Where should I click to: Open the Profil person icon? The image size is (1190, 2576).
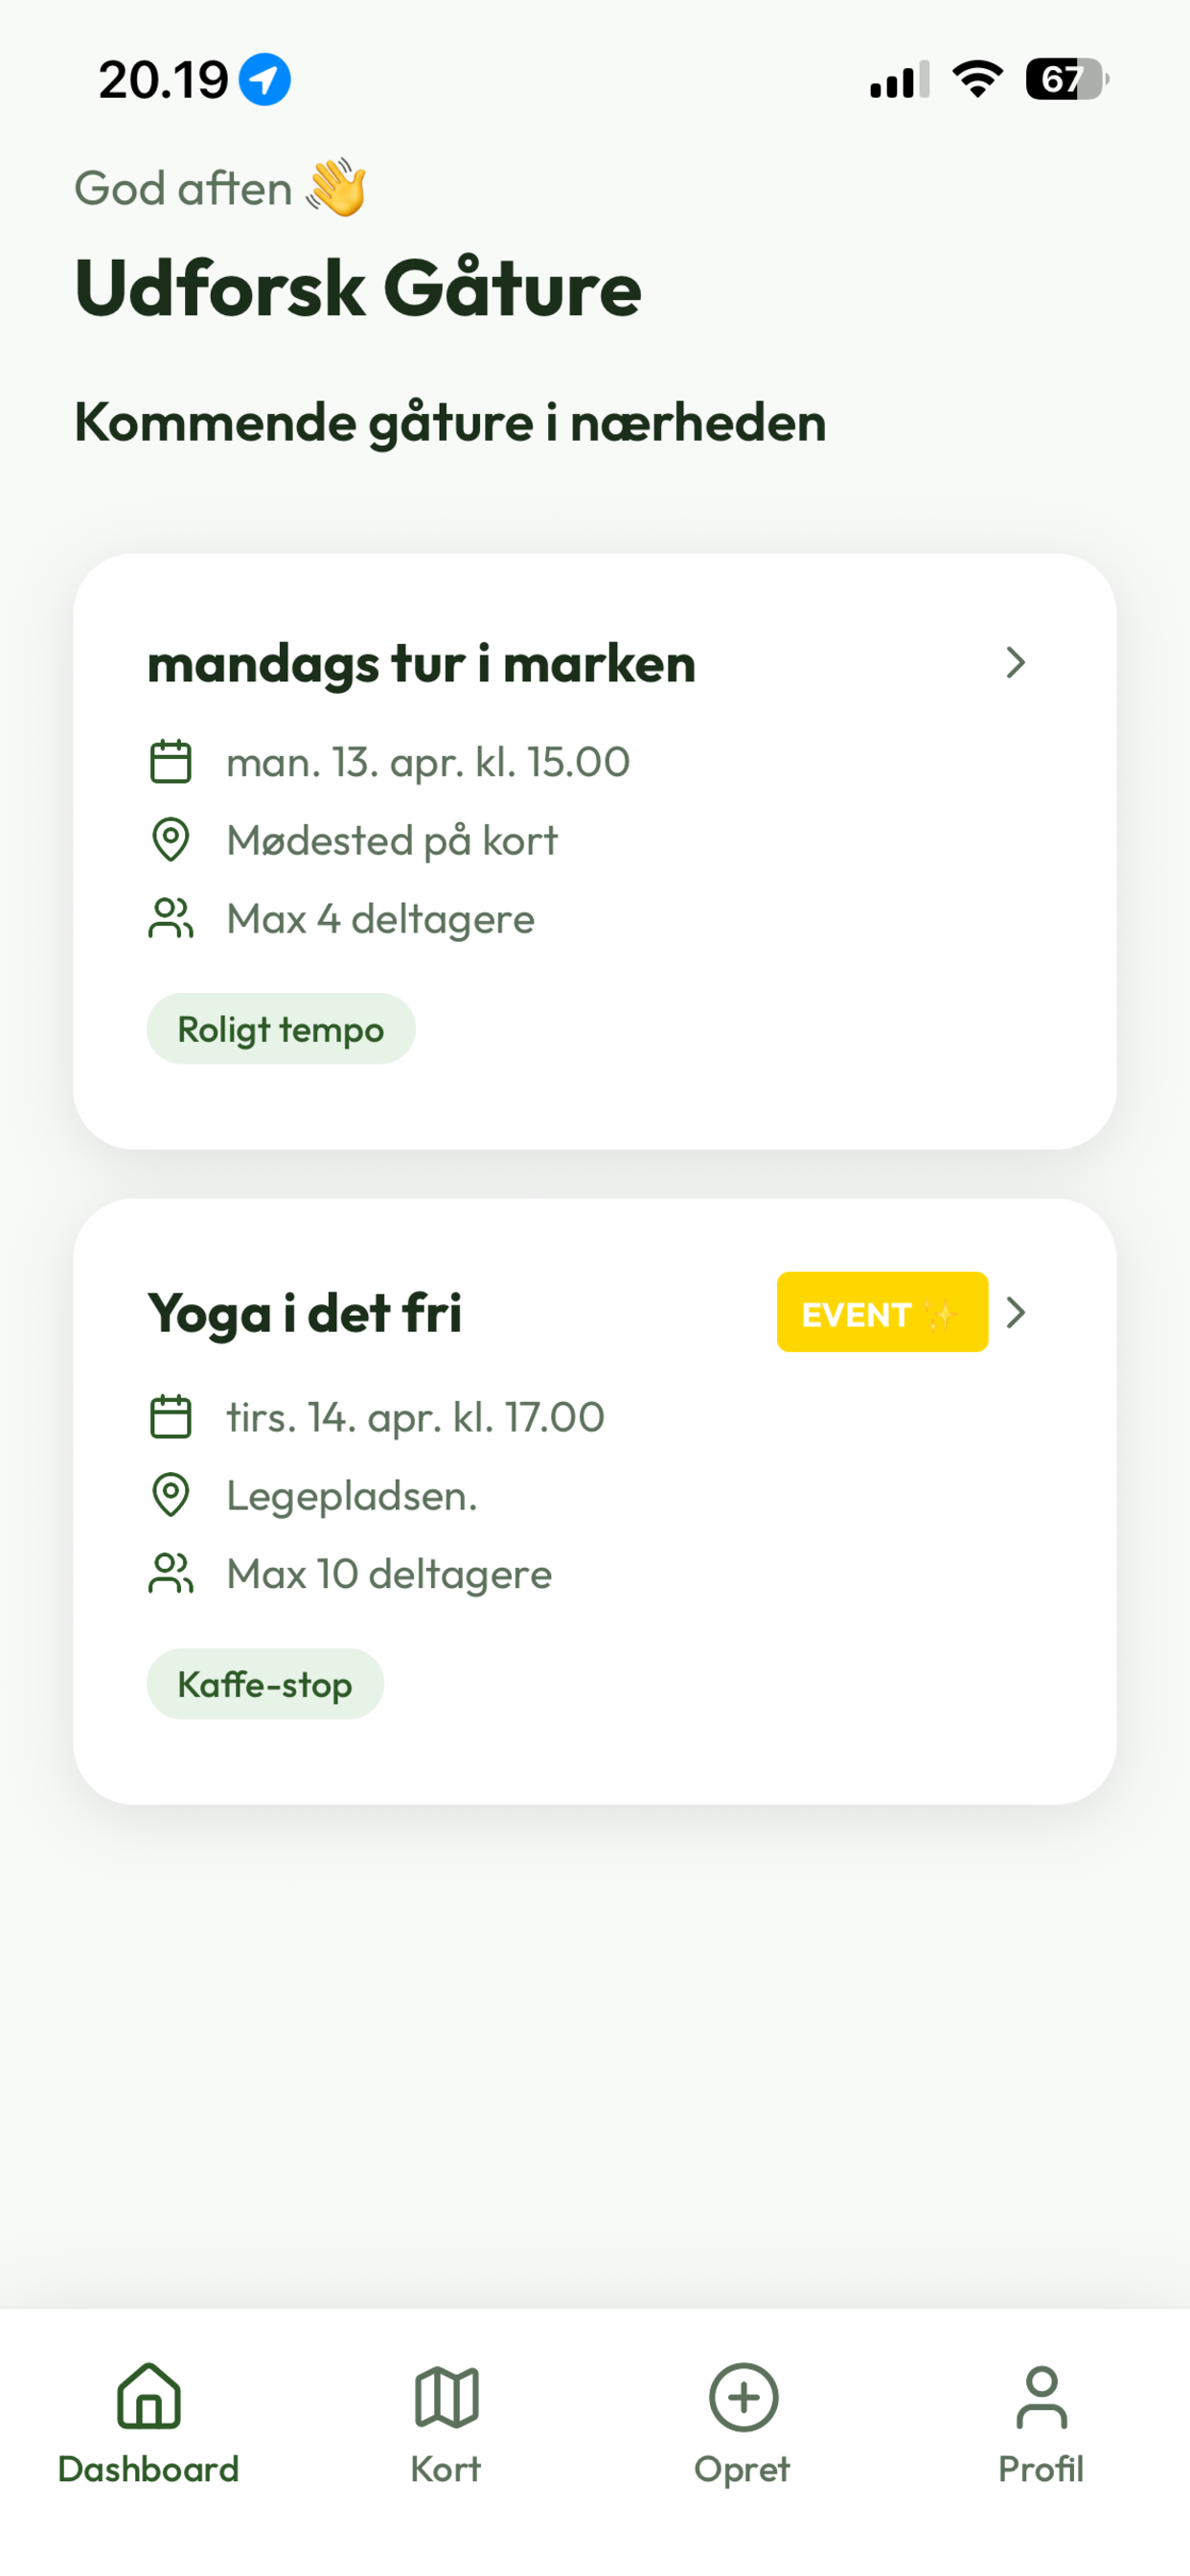tap(1041, 2396)
